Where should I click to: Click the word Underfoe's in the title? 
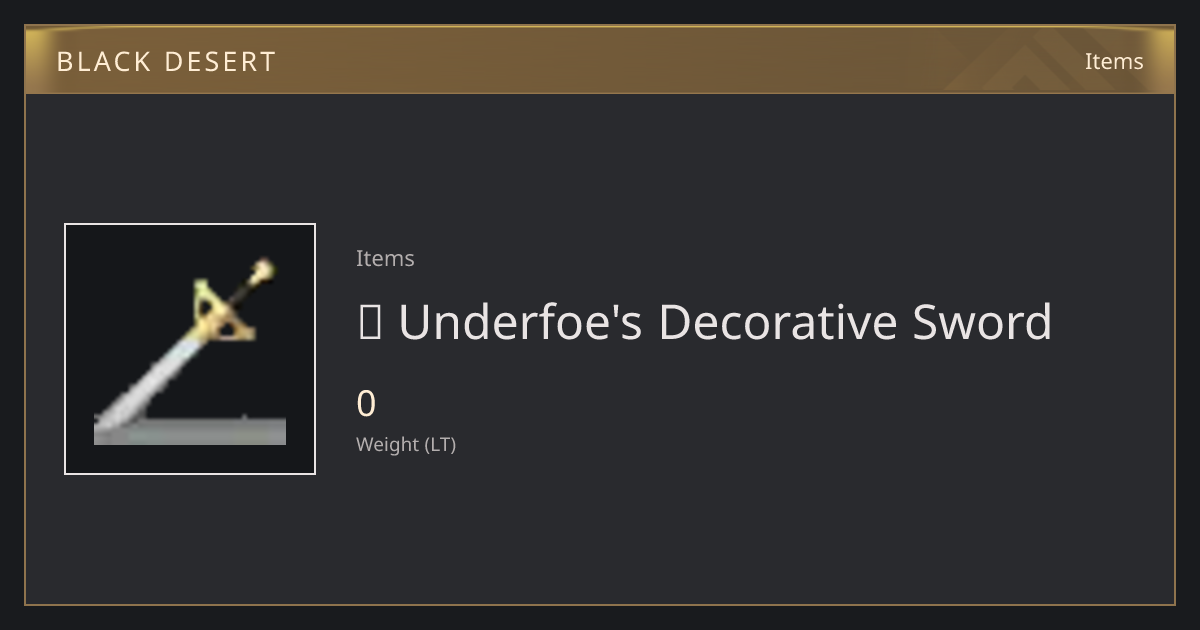click(520, 322)
